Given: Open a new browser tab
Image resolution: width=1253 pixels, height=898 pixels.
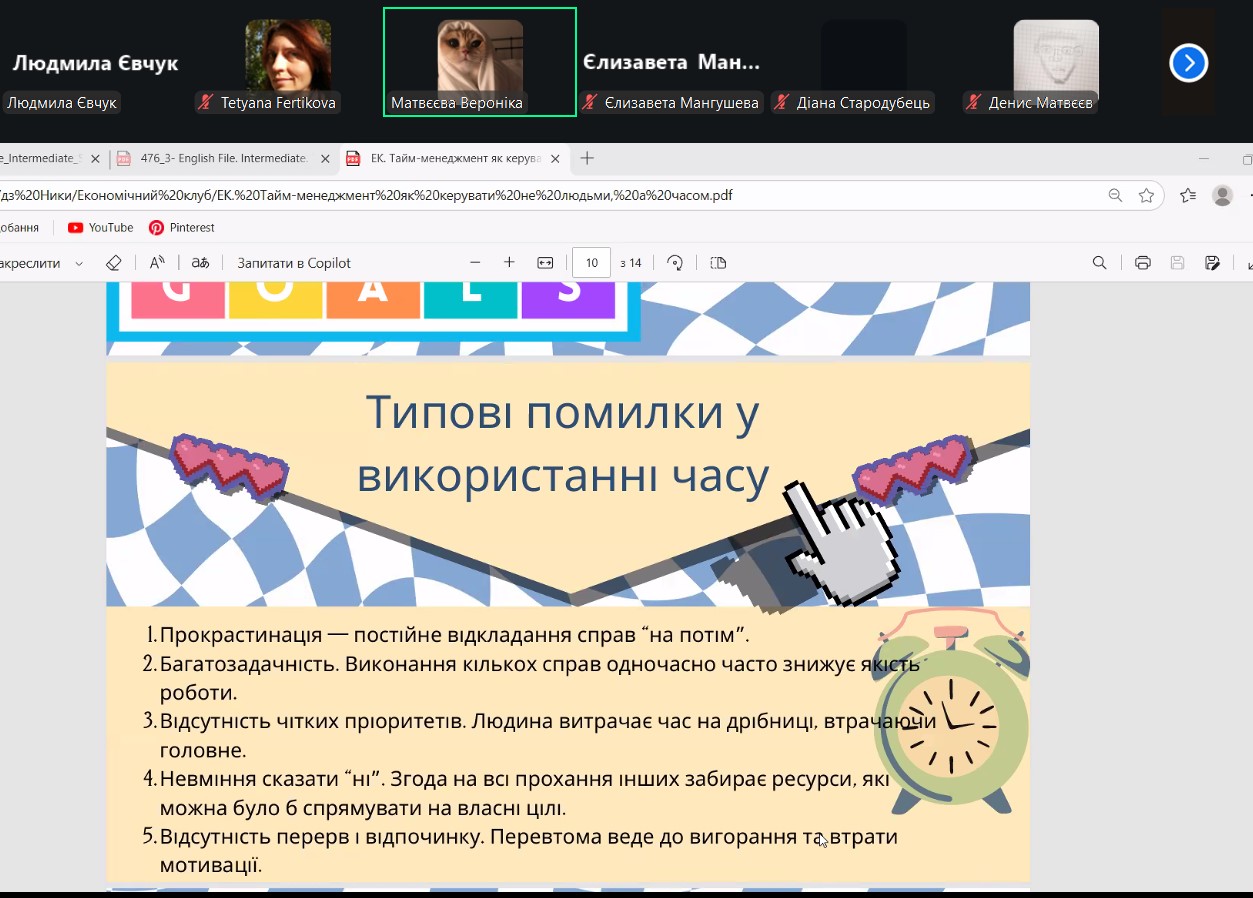Looking at the screenshot, I should tap(587, 158).
